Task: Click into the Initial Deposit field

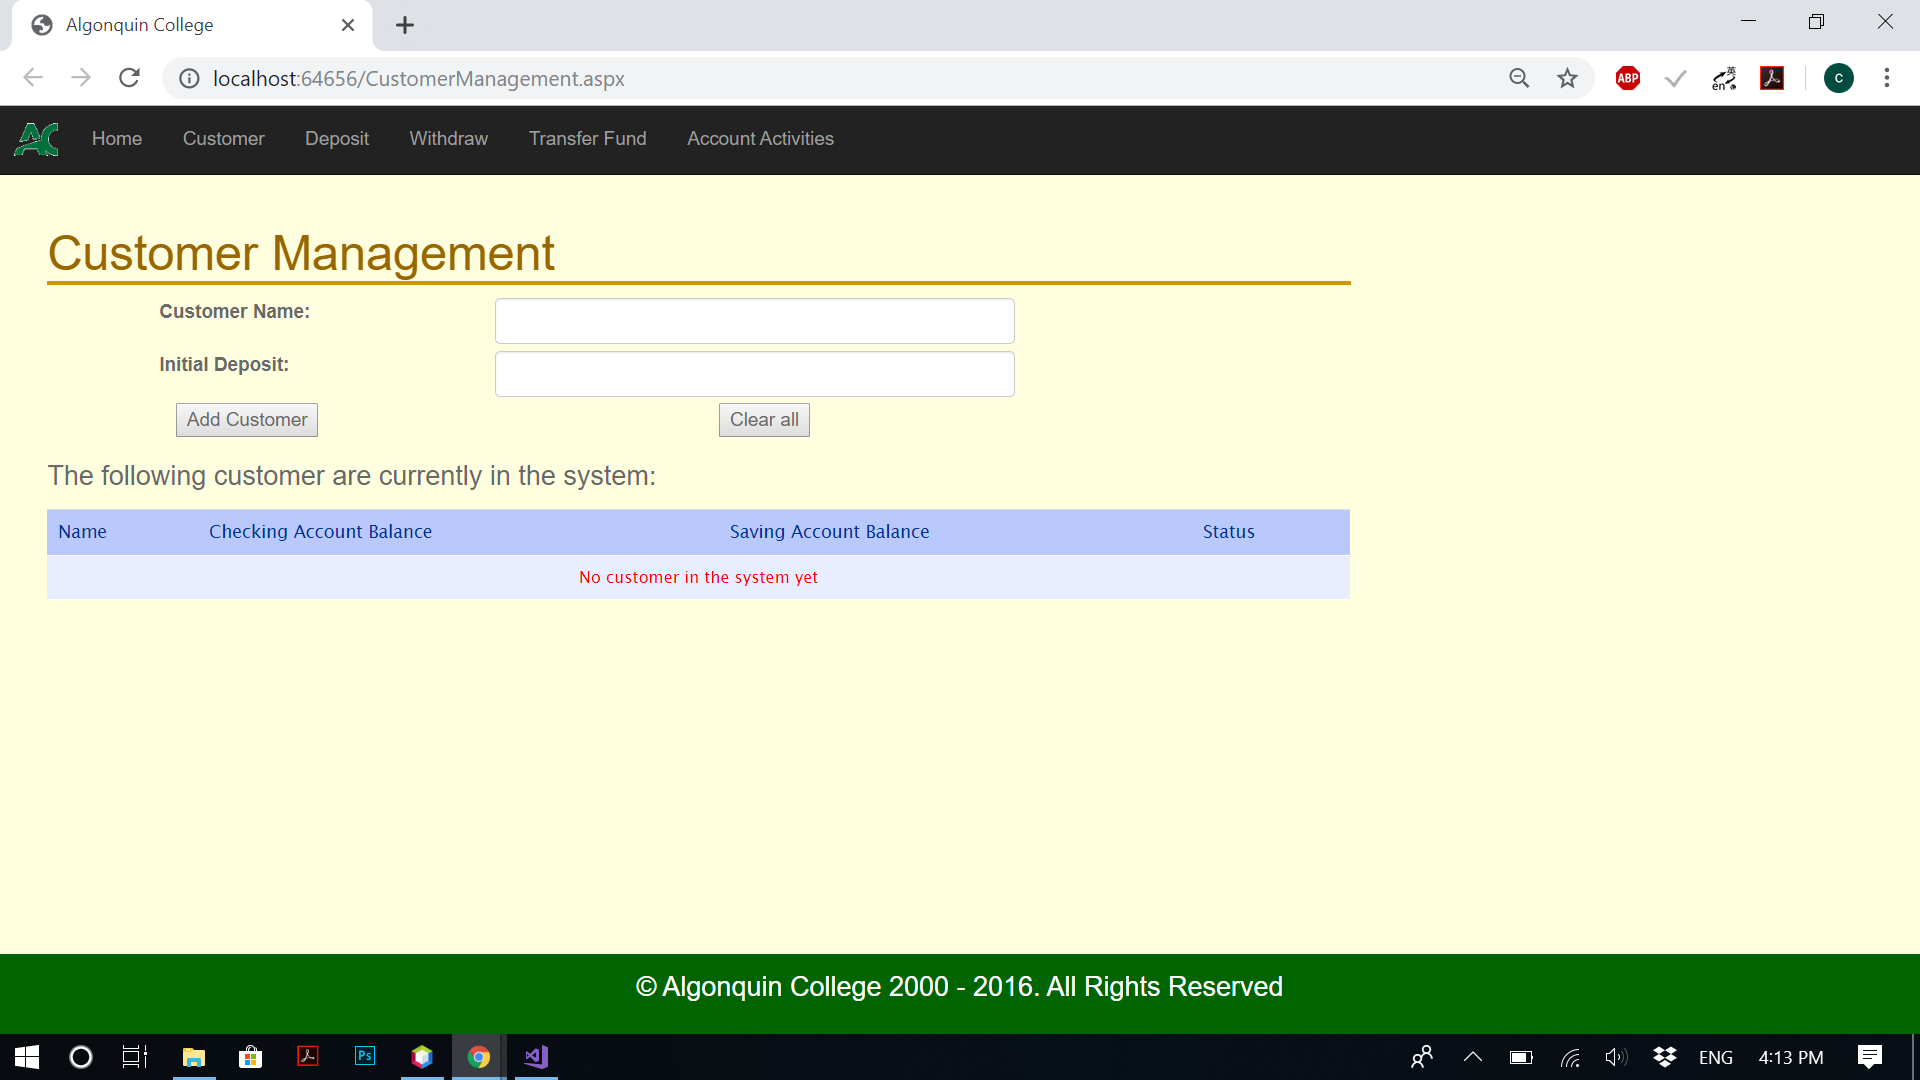Action: [x=754, y=374]
